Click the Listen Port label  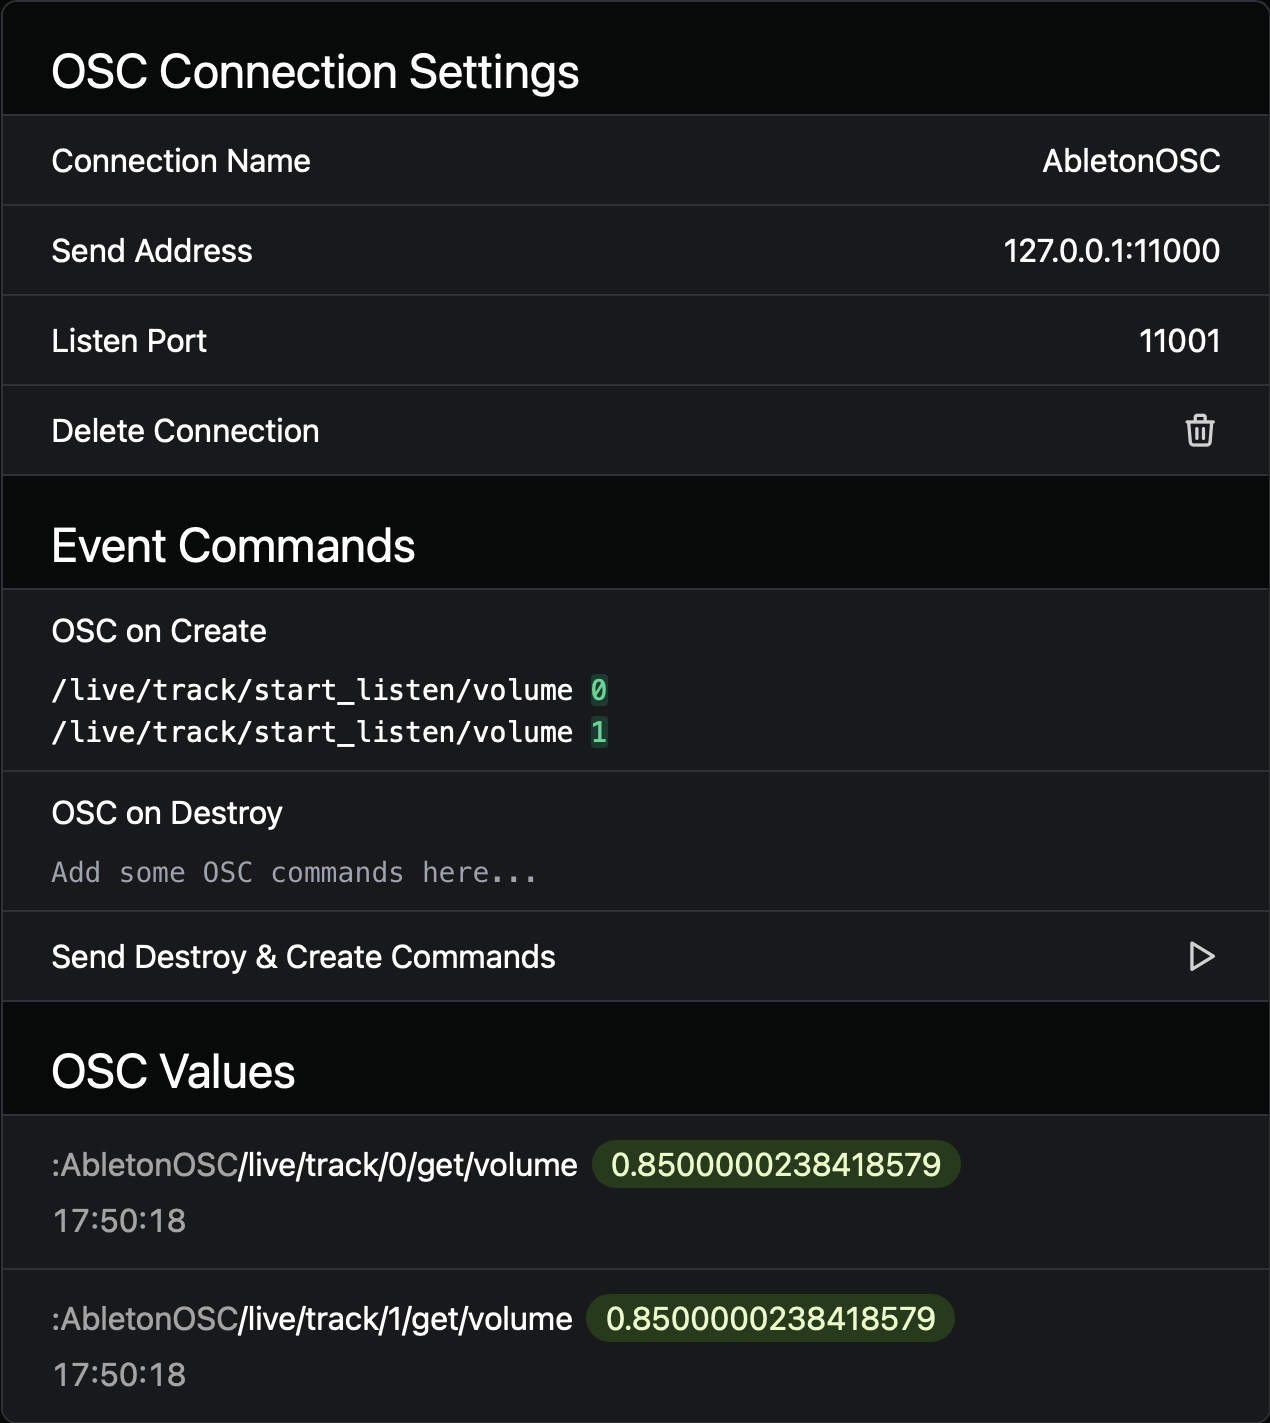coord(129,341)
